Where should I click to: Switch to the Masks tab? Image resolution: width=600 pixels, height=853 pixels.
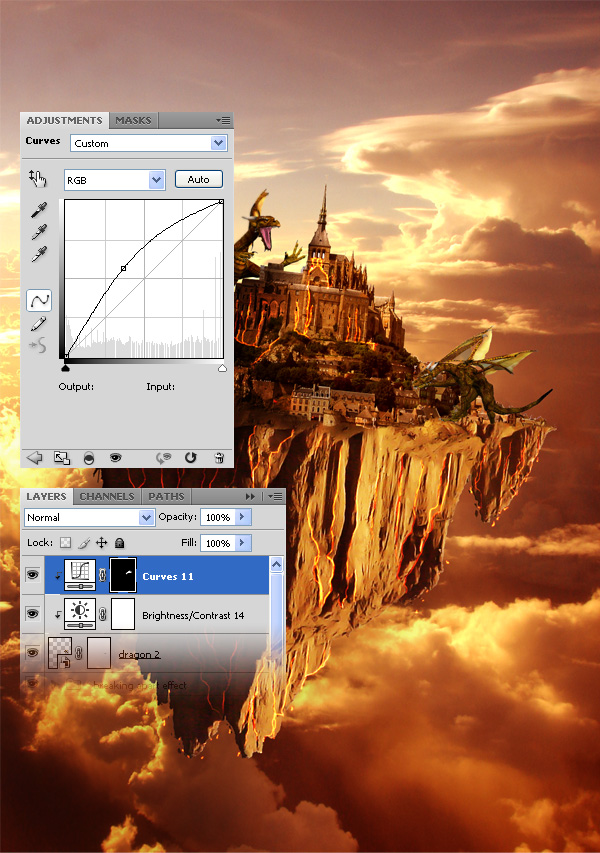pyautogui.click(x=133, y=120)
